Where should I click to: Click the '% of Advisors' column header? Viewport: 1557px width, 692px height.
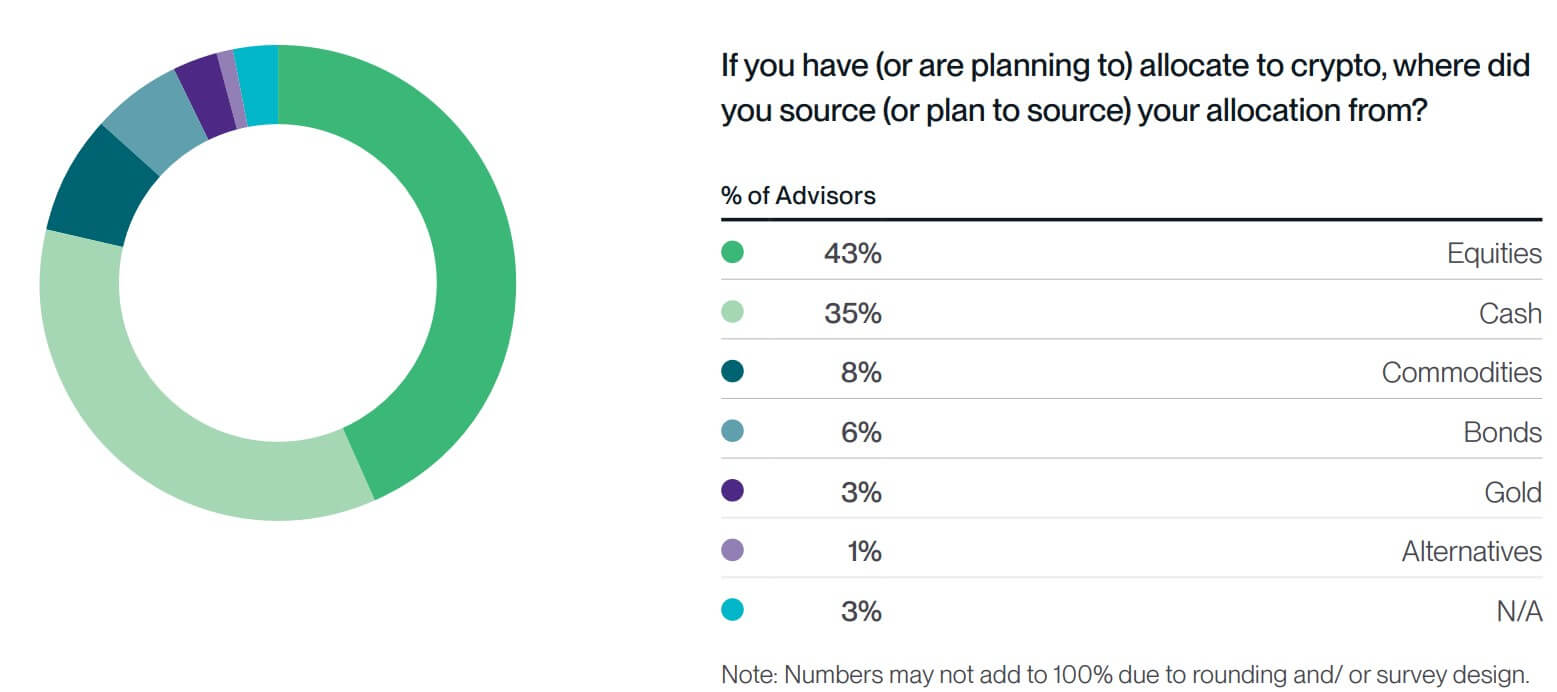(x=798, y=195)
